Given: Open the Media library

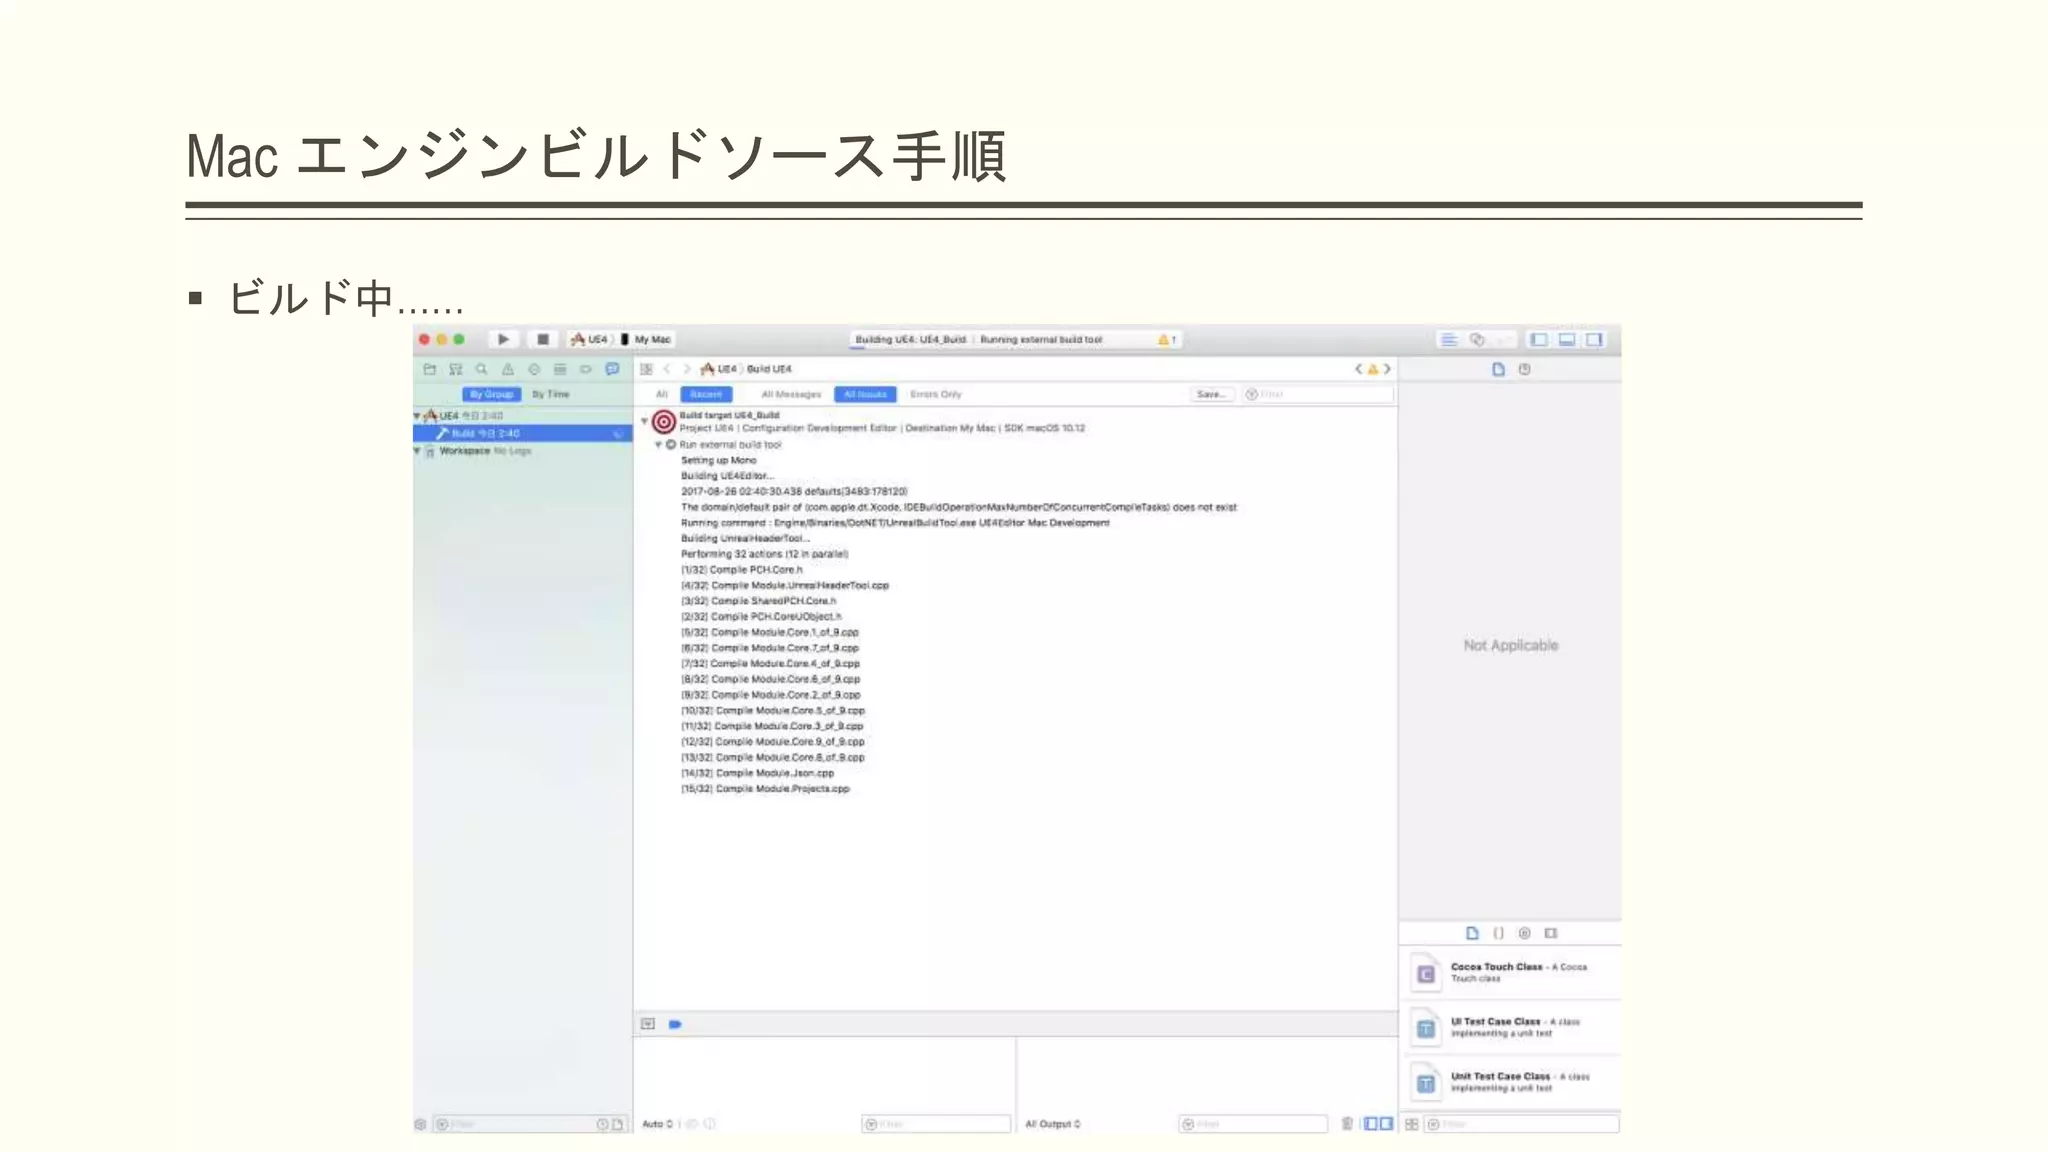Looking at the screenshot, I should click(1551, 933).
